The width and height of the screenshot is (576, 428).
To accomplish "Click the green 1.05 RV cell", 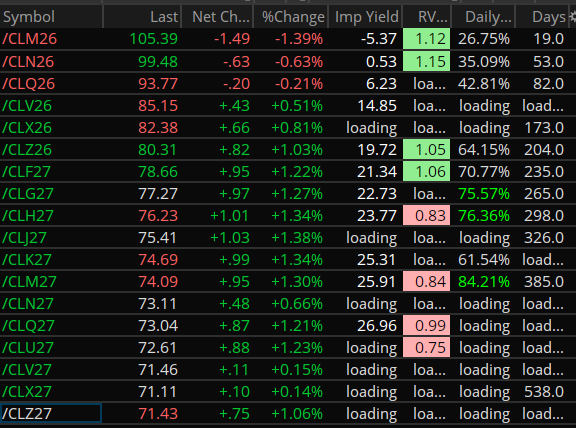I will 426,150.
